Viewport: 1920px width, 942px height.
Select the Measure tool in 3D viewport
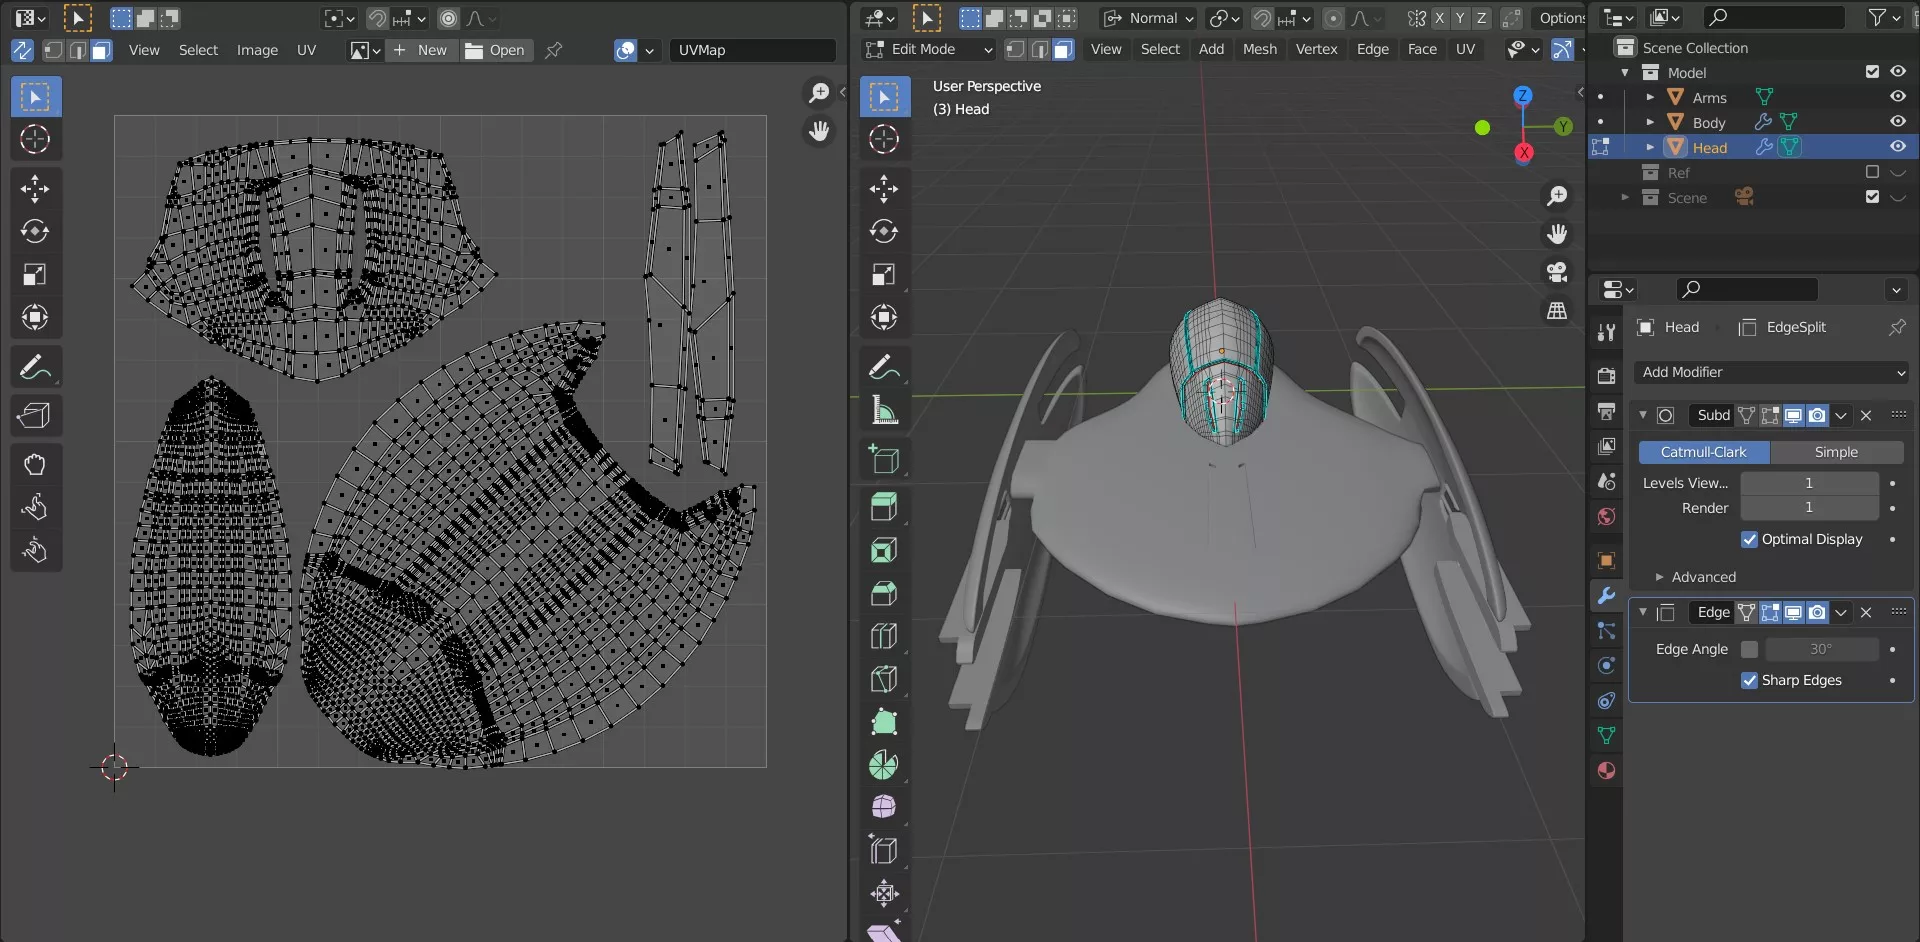(884, 410)
